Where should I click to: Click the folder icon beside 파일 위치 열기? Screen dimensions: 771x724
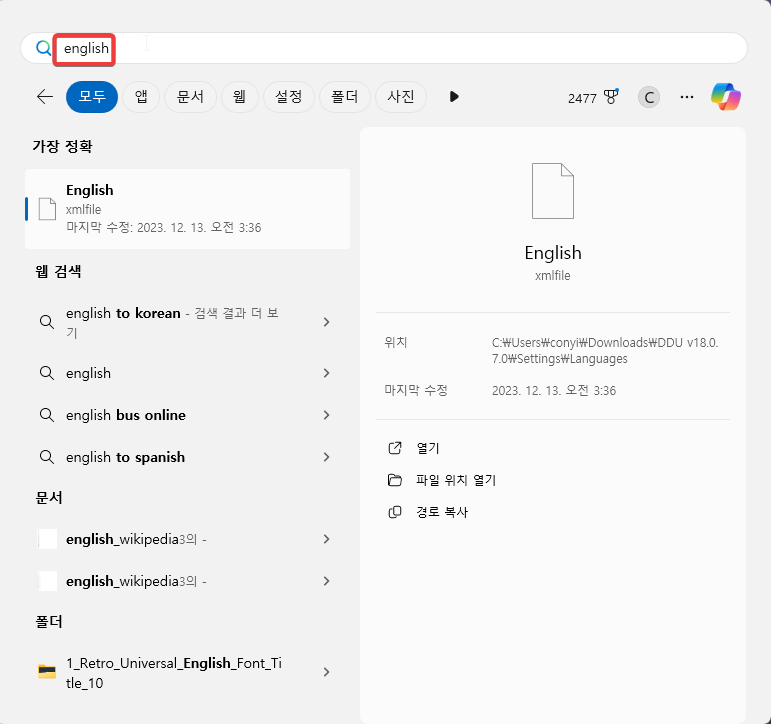tap(395, 480)
